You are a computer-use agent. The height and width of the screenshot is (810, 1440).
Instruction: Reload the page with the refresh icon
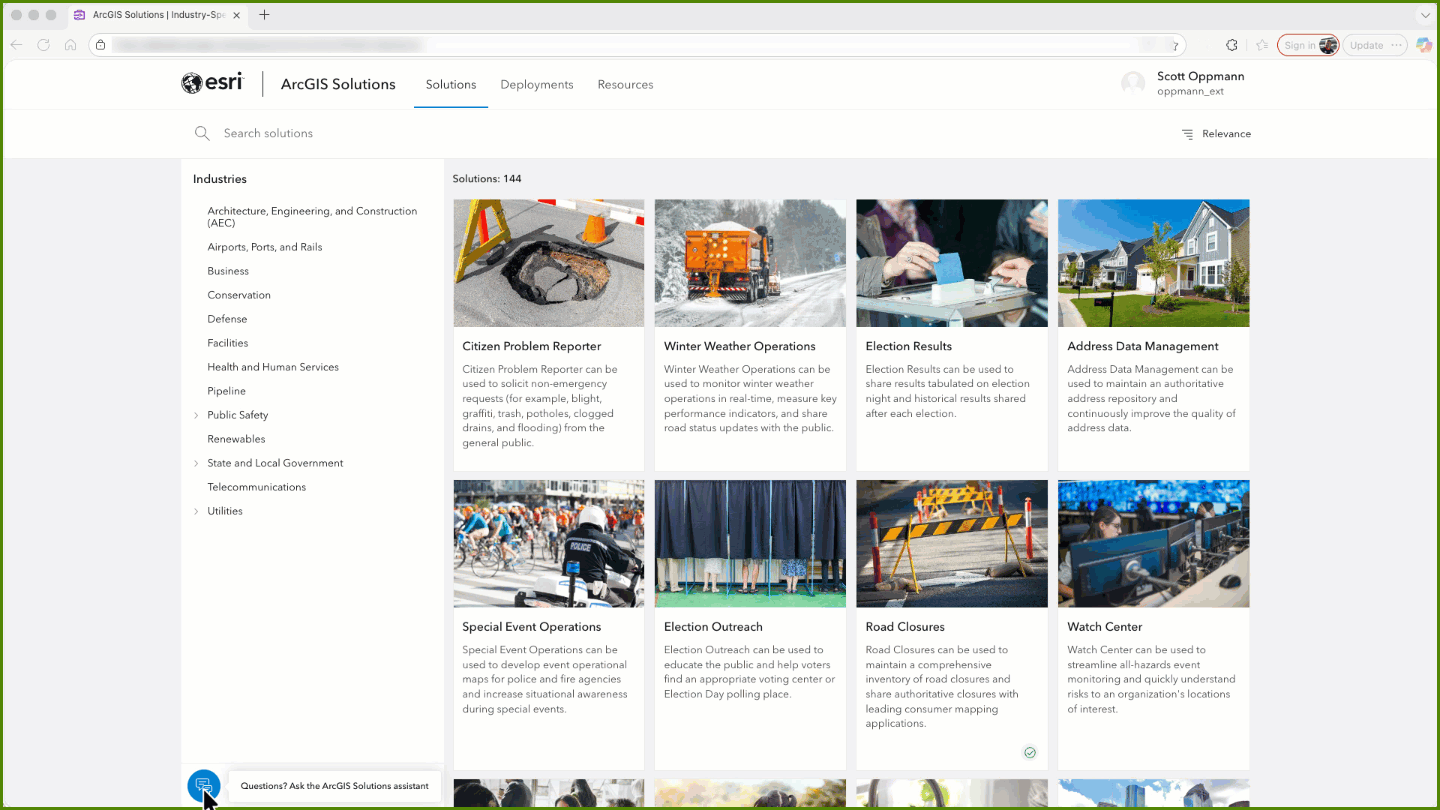[x=43, y=45]
